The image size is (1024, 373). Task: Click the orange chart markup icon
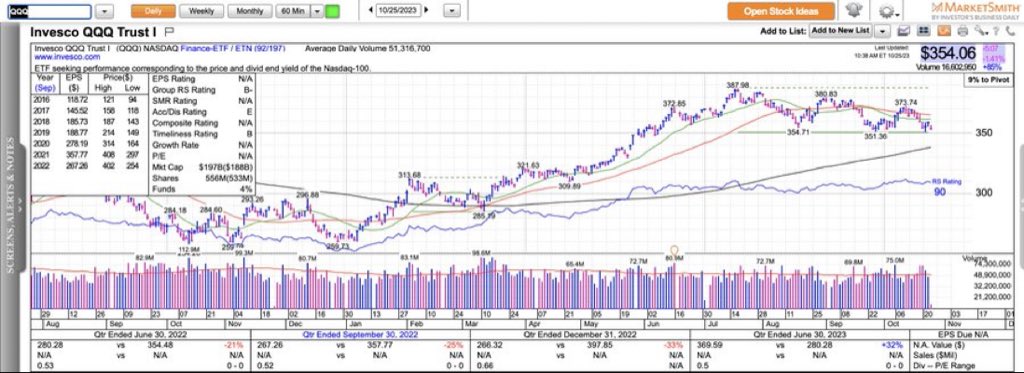pyautogui.click(x=943, y=31)
